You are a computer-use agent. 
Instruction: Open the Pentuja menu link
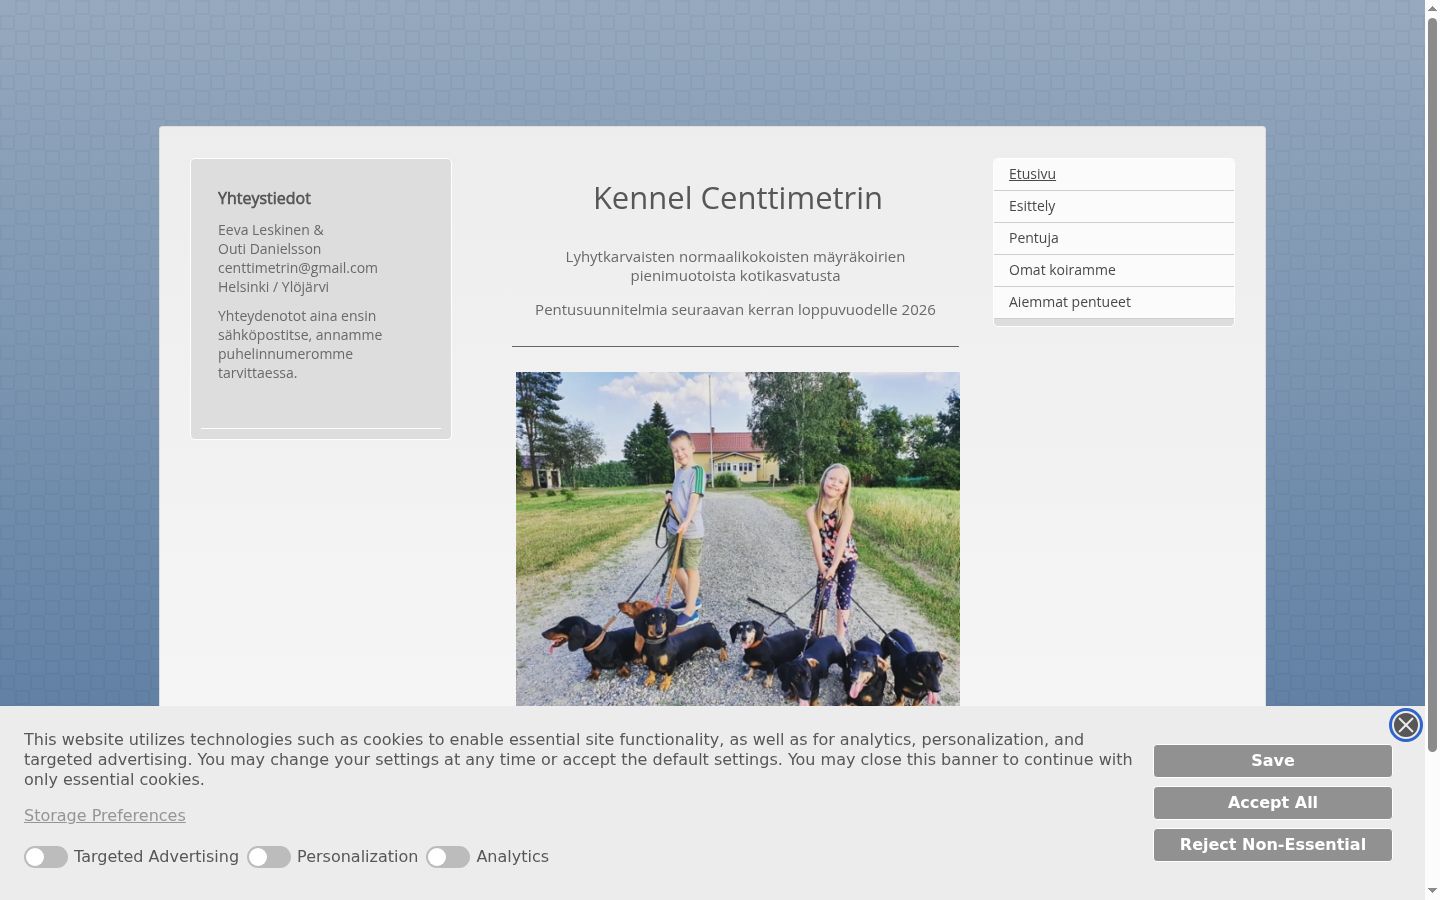click(x=1114, y=238)
